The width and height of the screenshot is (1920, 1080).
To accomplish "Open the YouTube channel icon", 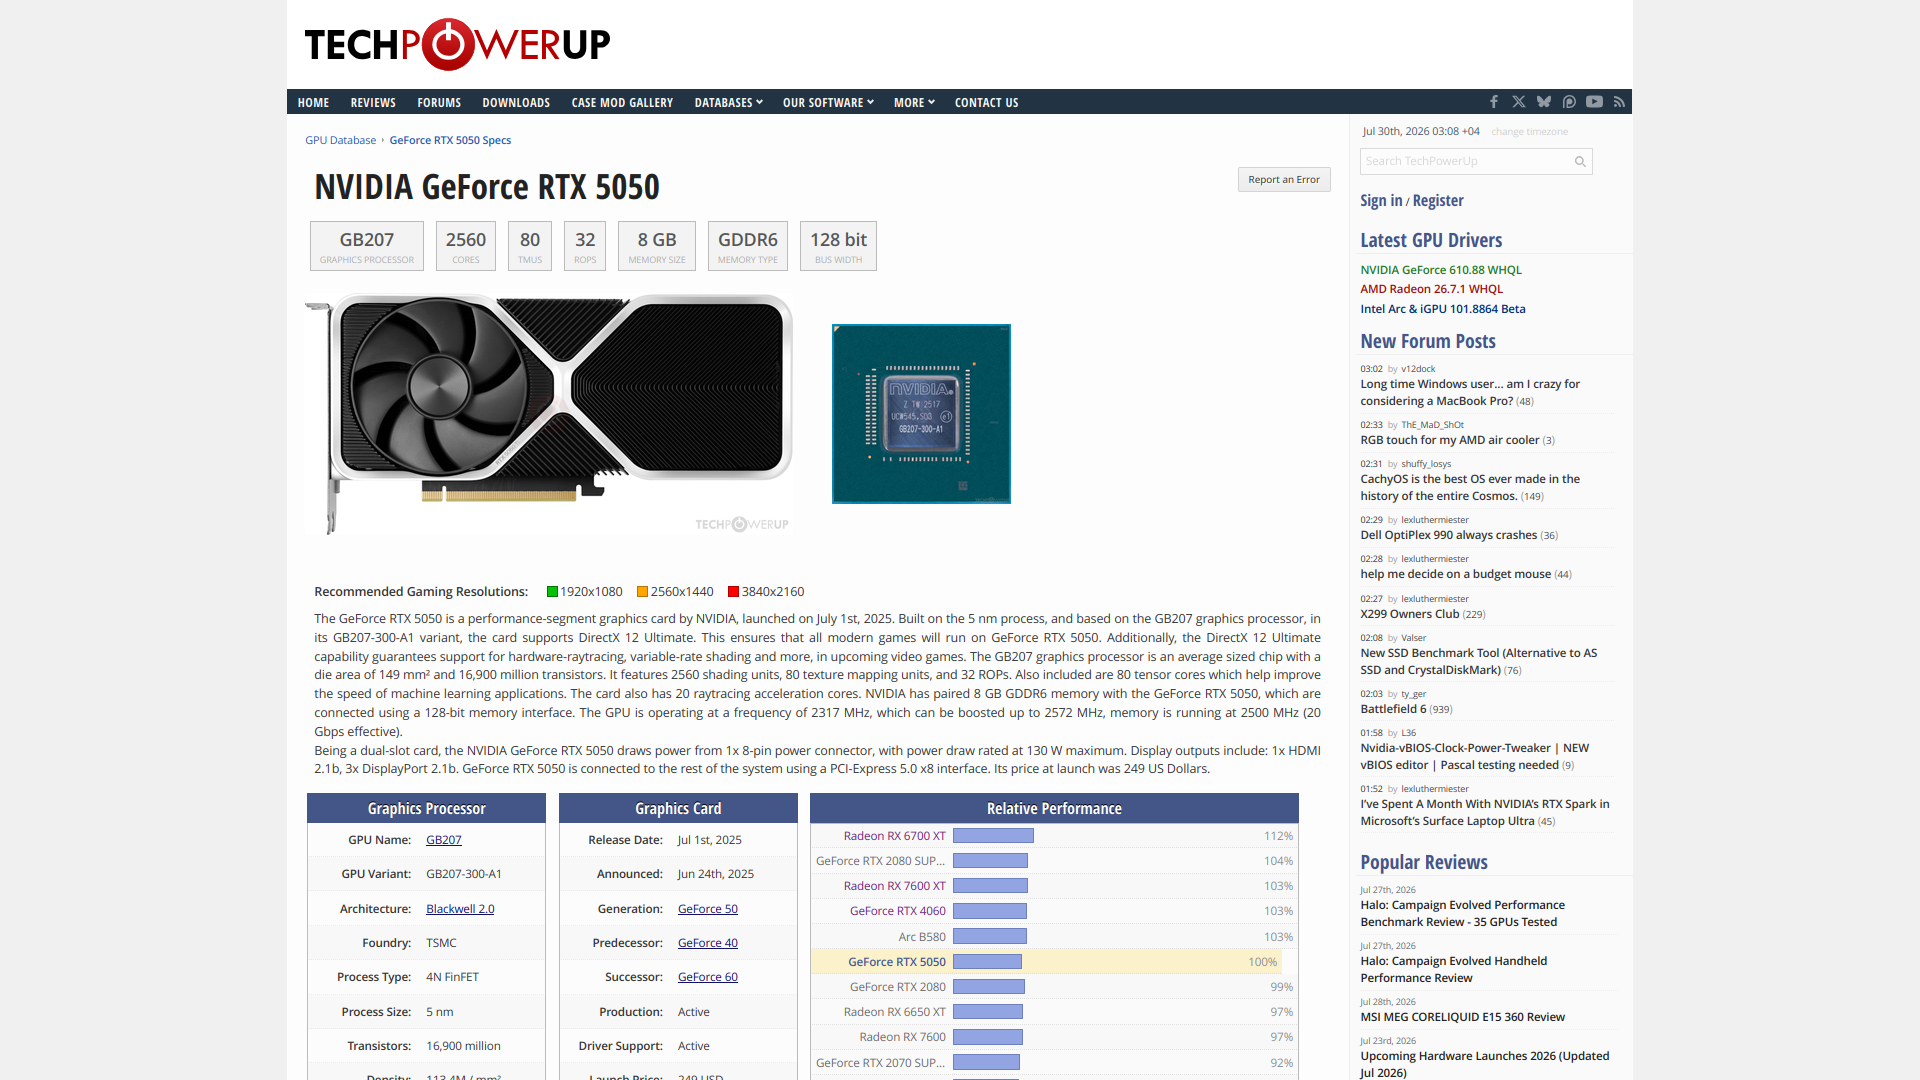I will coord(1594,102).
